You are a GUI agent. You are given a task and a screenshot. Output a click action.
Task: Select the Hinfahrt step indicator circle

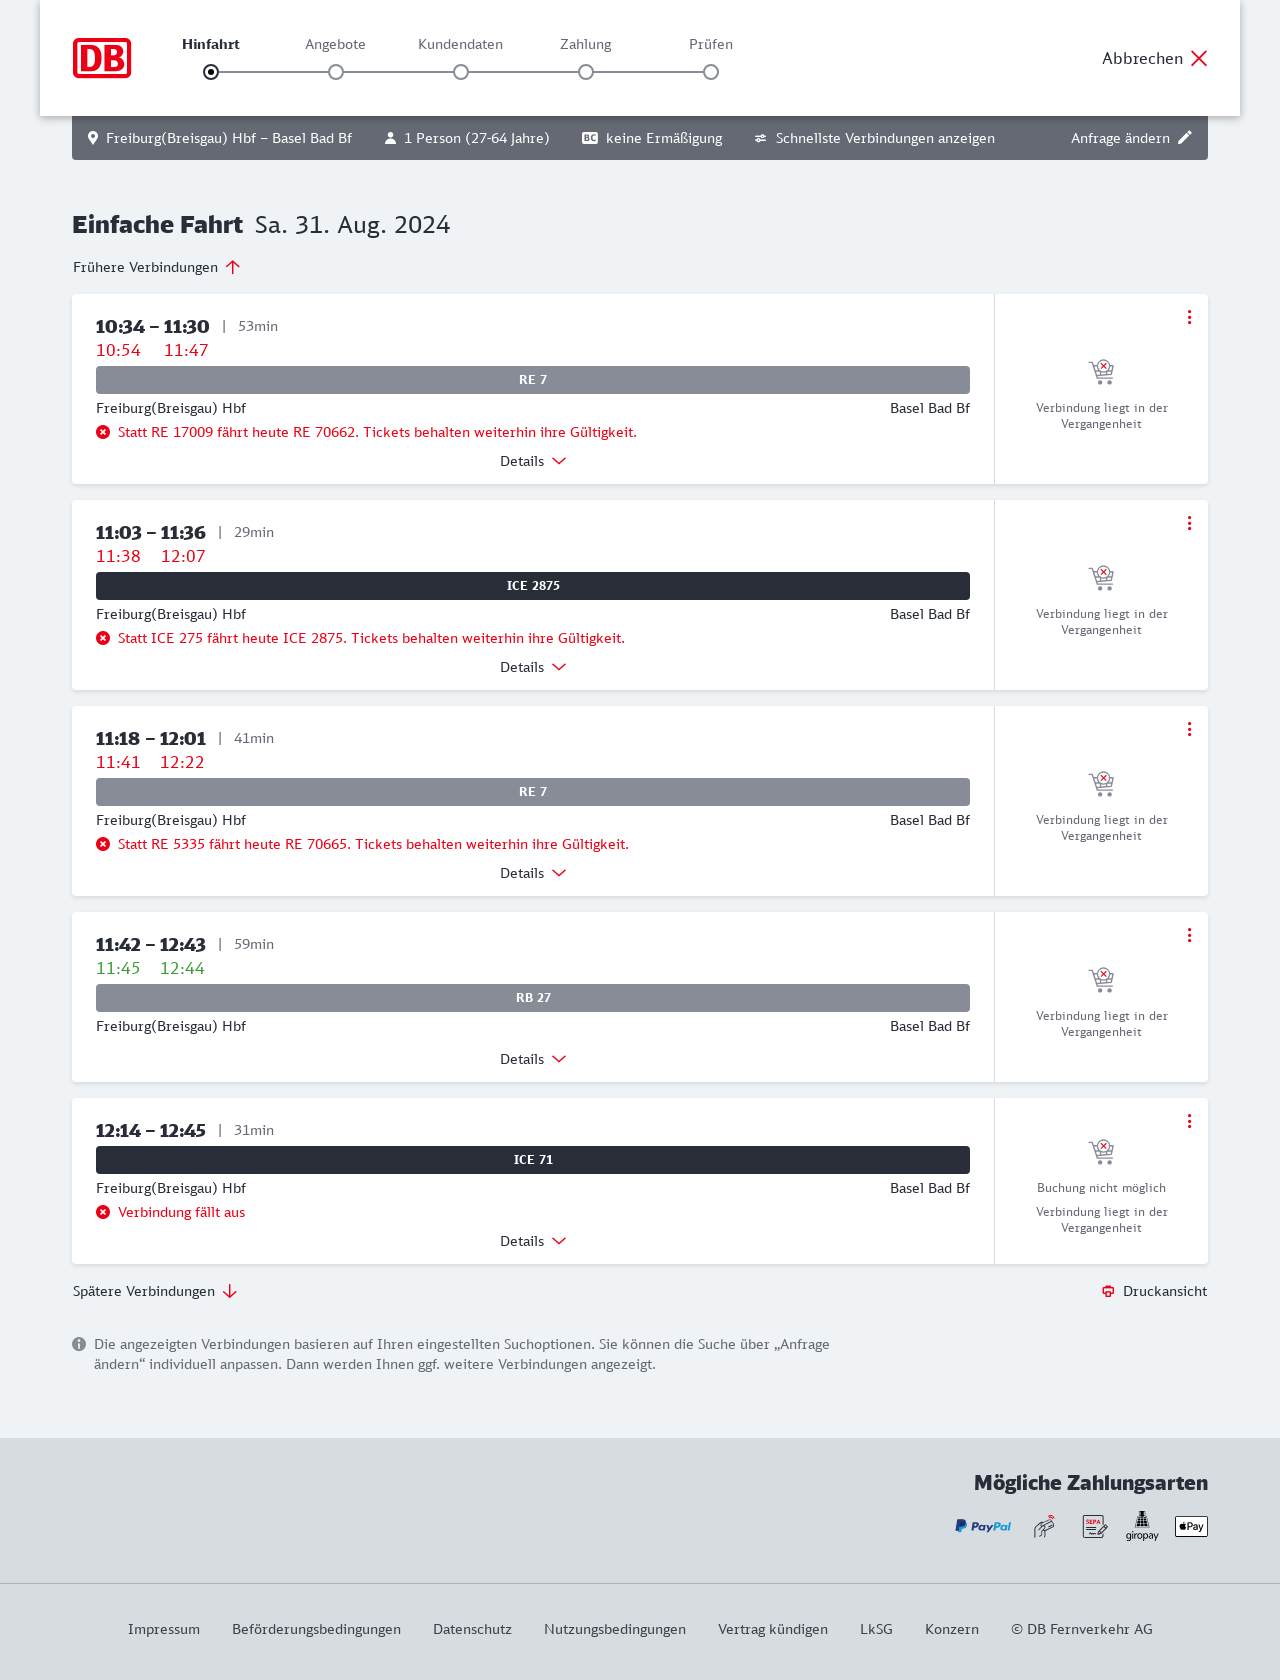tap(211, 72)
